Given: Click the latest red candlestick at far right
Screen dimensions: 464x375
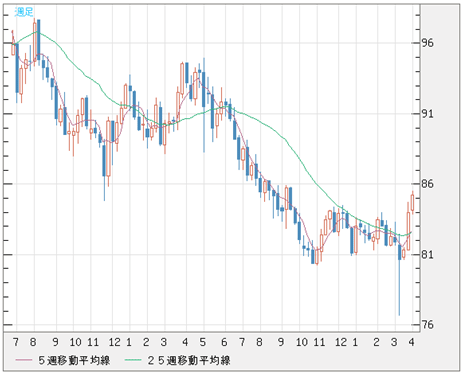Looking at the screenshot, I should (413, 203).
